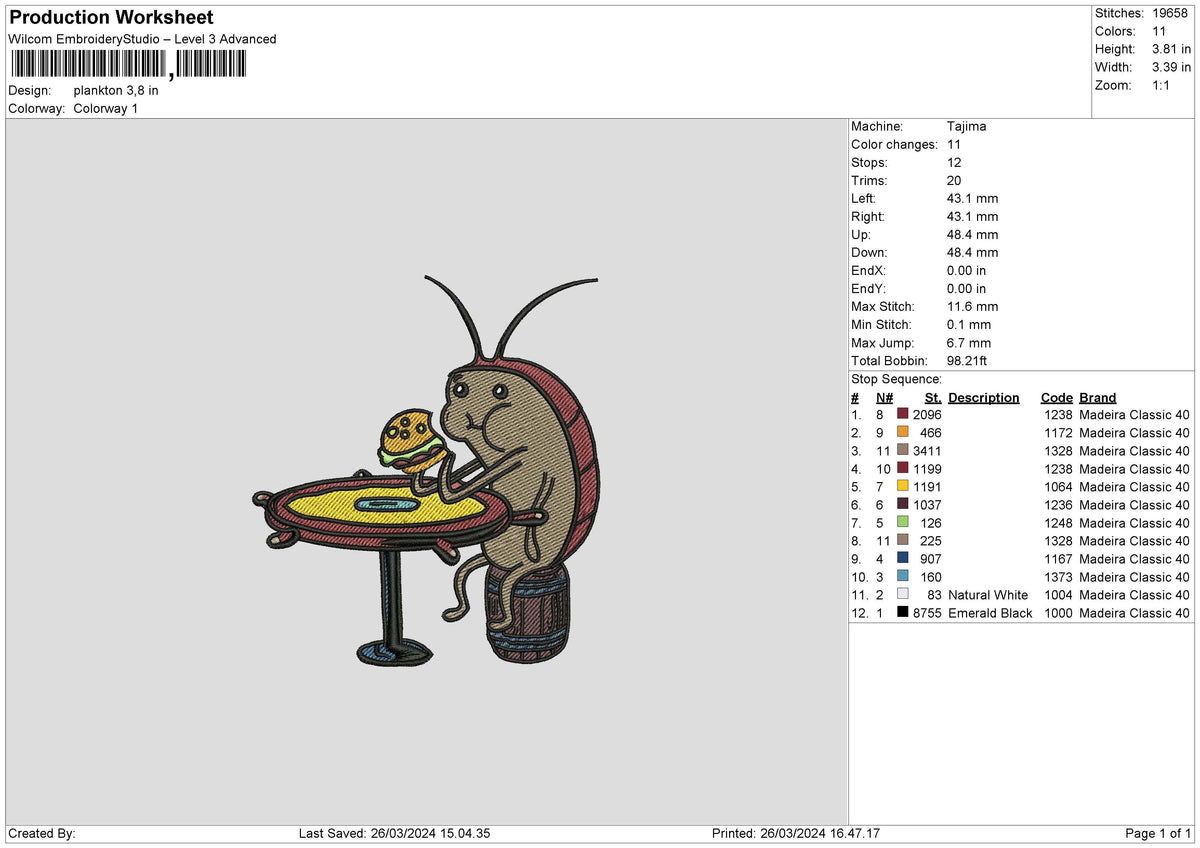This screenshot has width=1200, height=848.
Task: Click the Natural White color swatch
Action: [903, 594]
